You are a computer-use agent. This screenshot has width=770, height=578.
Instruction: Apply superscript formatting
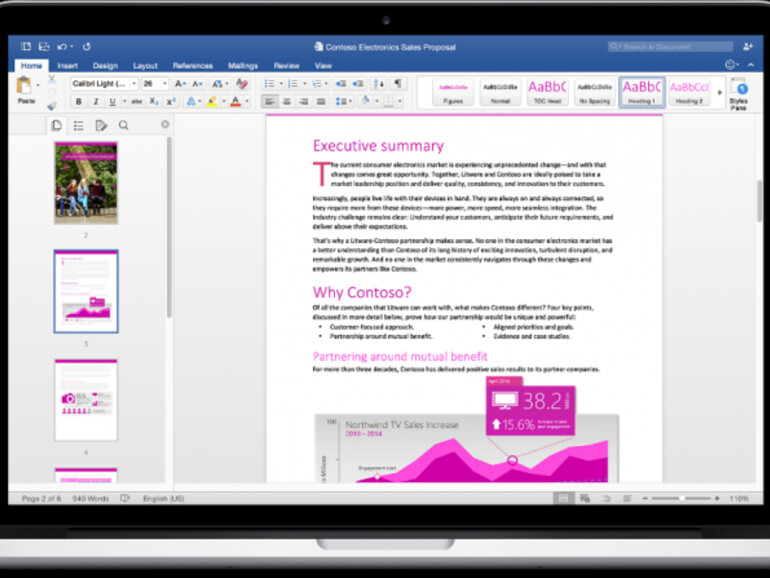pos(171,101)
